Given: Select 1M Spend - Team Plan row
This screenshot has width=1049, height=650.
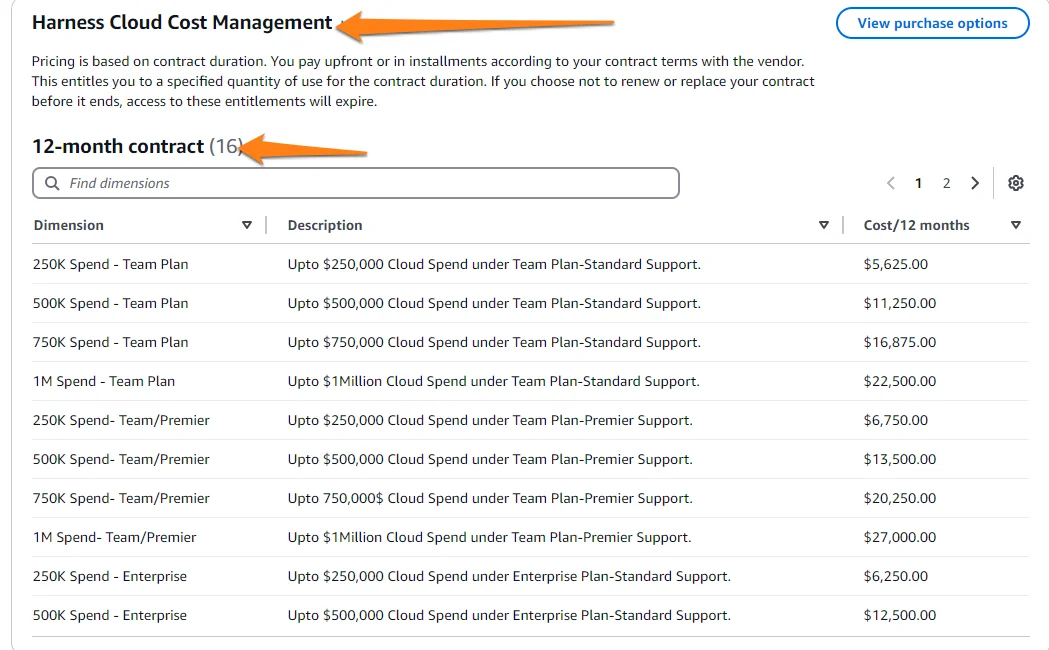Looking at the screenshot, I should coord(530,381).
